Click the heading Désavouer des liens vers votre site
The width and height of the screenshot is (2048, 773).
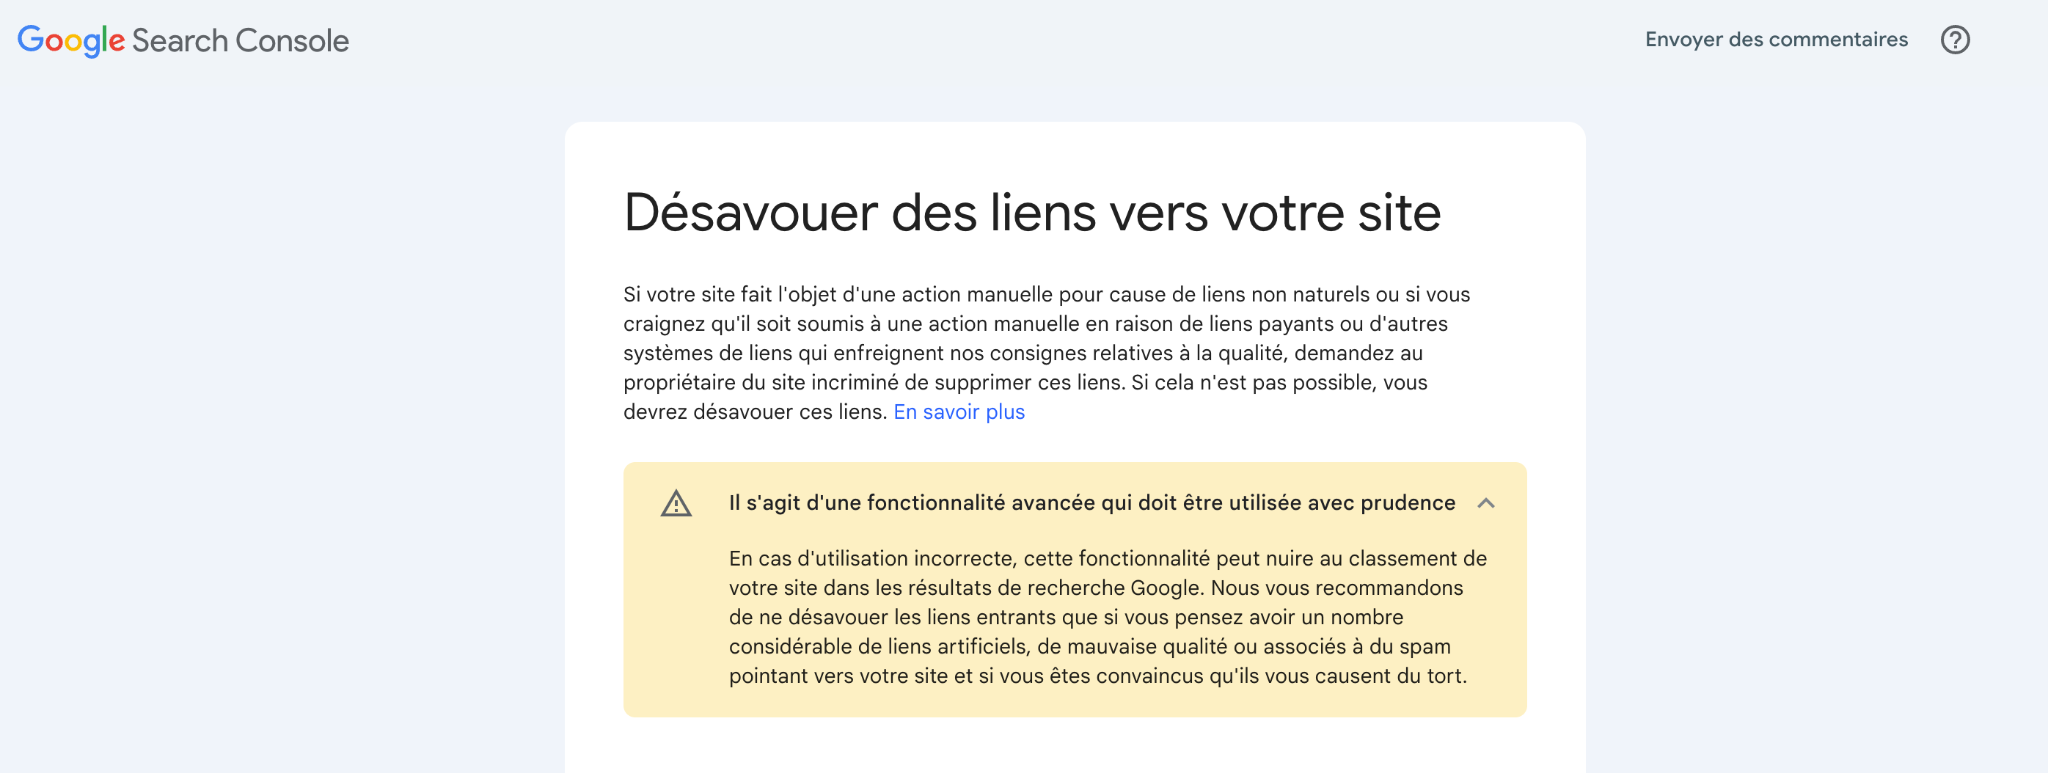[x=1032, y=213]
